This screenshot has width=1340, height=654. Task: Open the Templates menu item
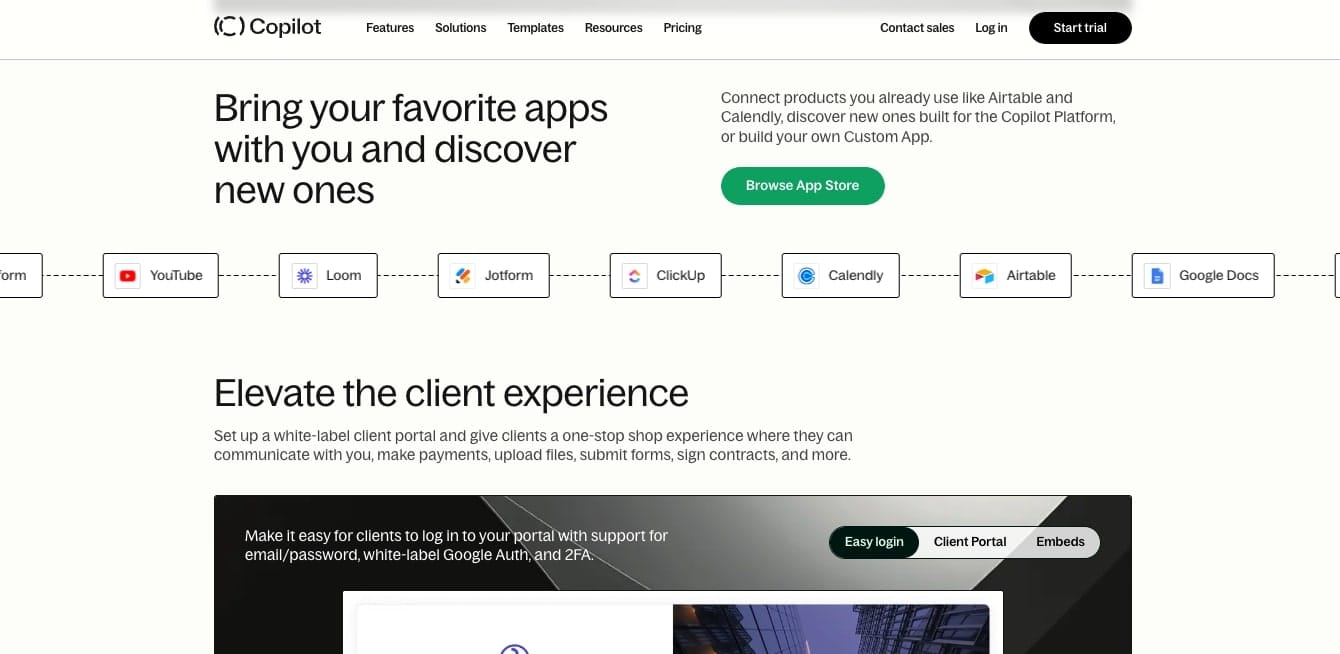535,28
